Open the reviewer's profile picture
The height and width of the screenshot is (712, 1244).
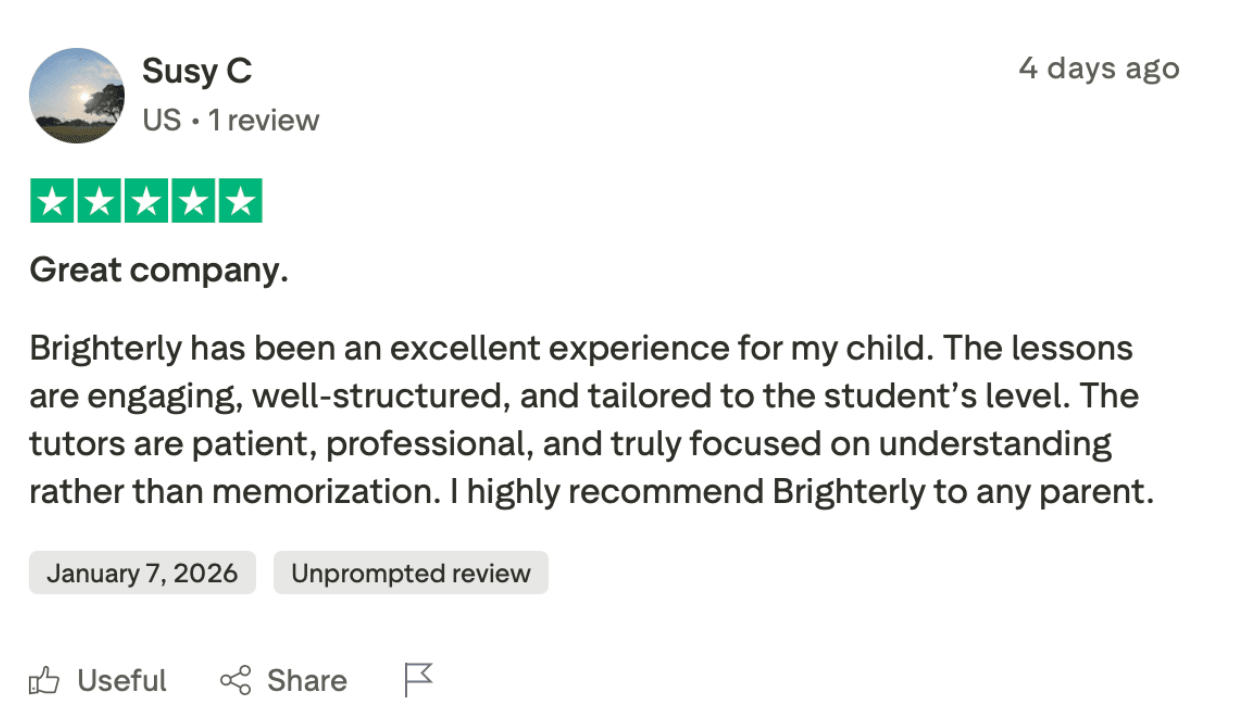(77, 96)
